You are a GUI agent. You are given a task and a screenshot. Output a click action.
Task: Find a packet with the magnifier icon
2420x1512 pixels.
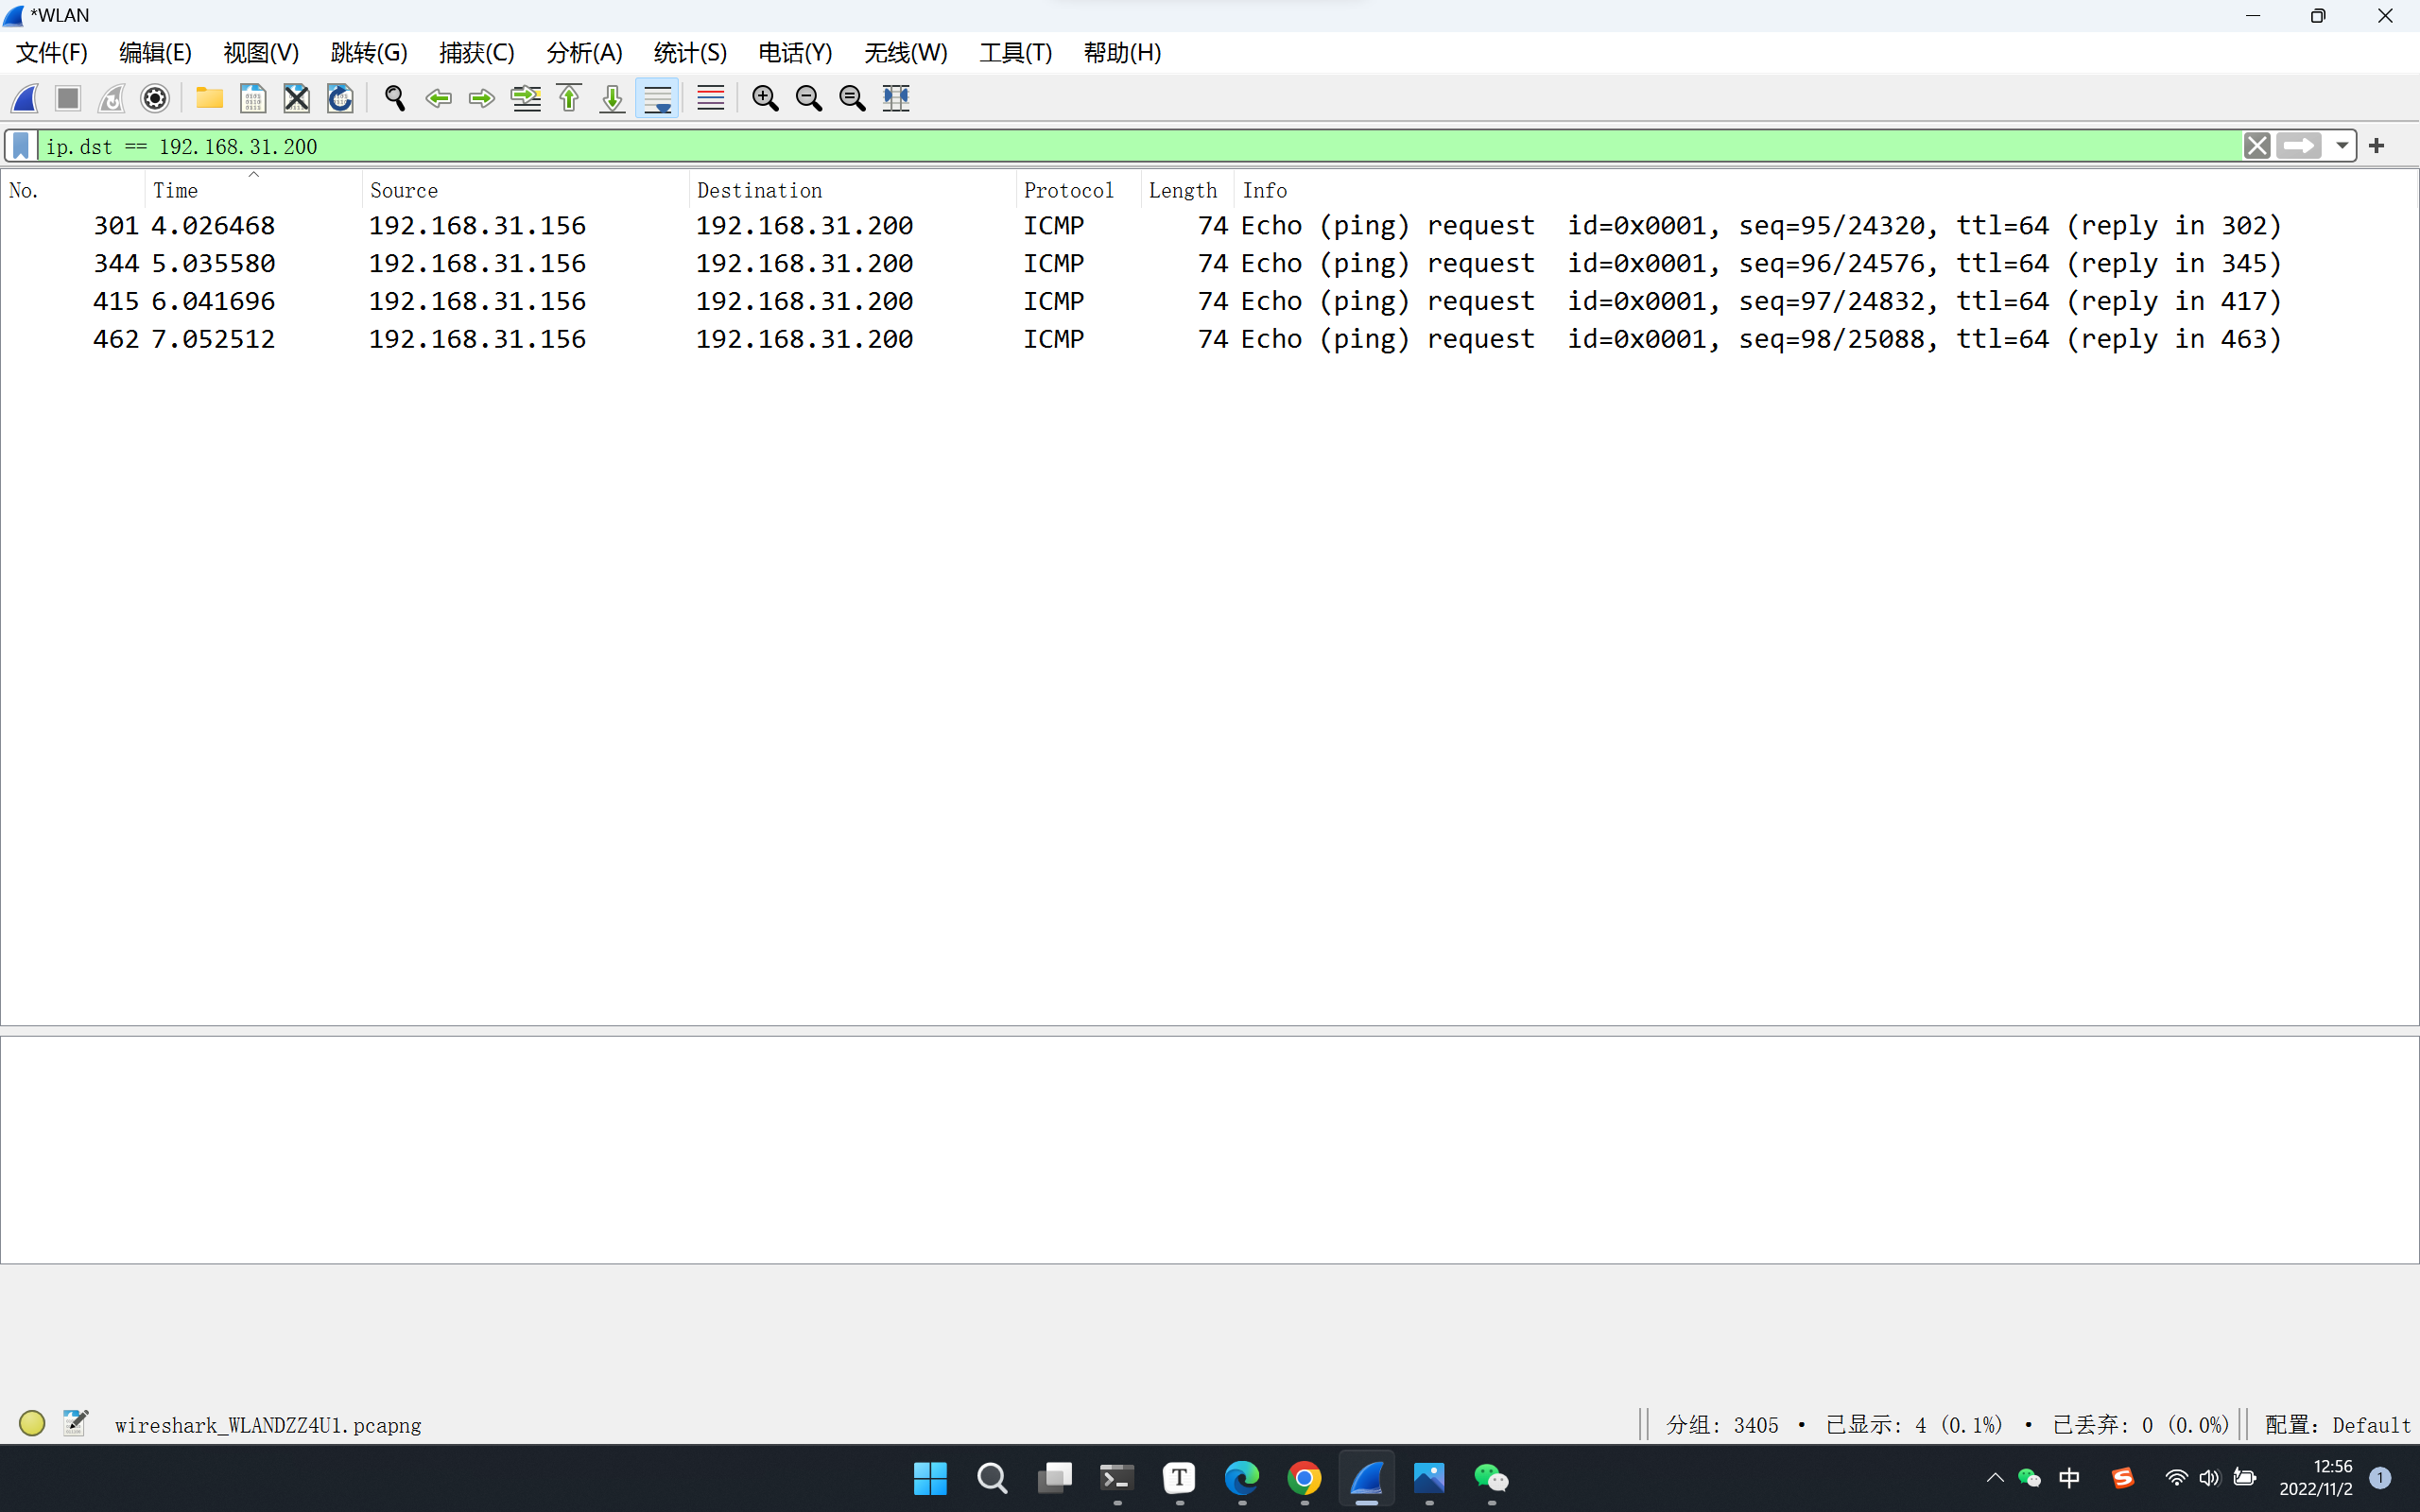coord(394,98)
